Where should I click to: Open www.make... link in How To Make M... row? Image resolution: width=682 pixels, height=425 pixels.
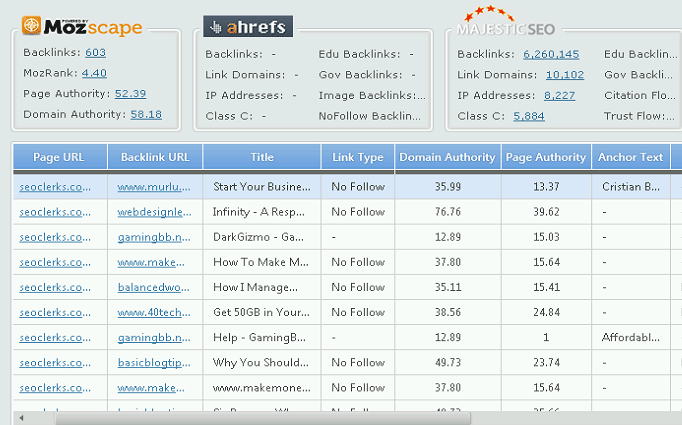(151, 262)
